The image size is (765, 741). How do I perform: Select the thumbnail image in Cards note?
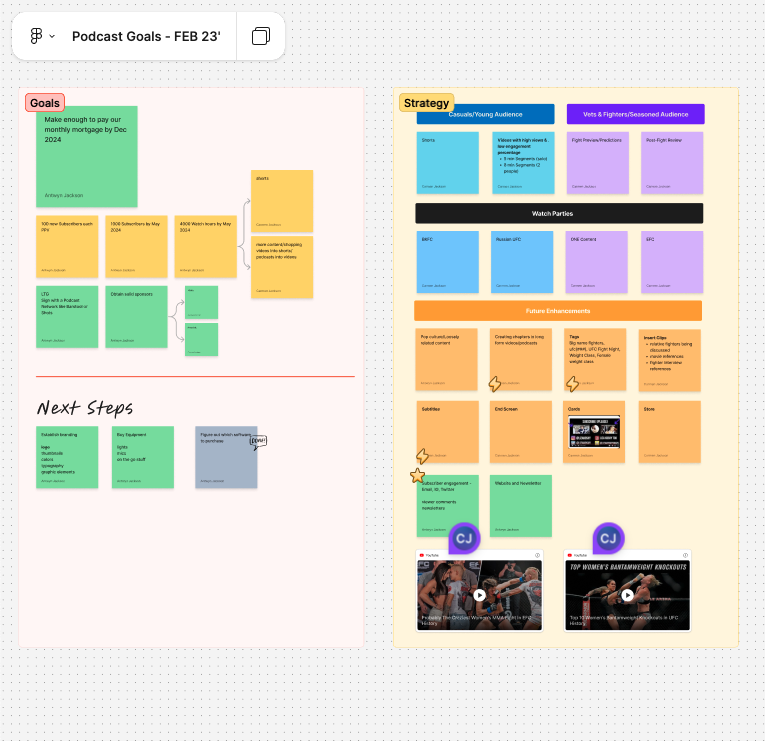pyautogui.click(x=594, y=431)
